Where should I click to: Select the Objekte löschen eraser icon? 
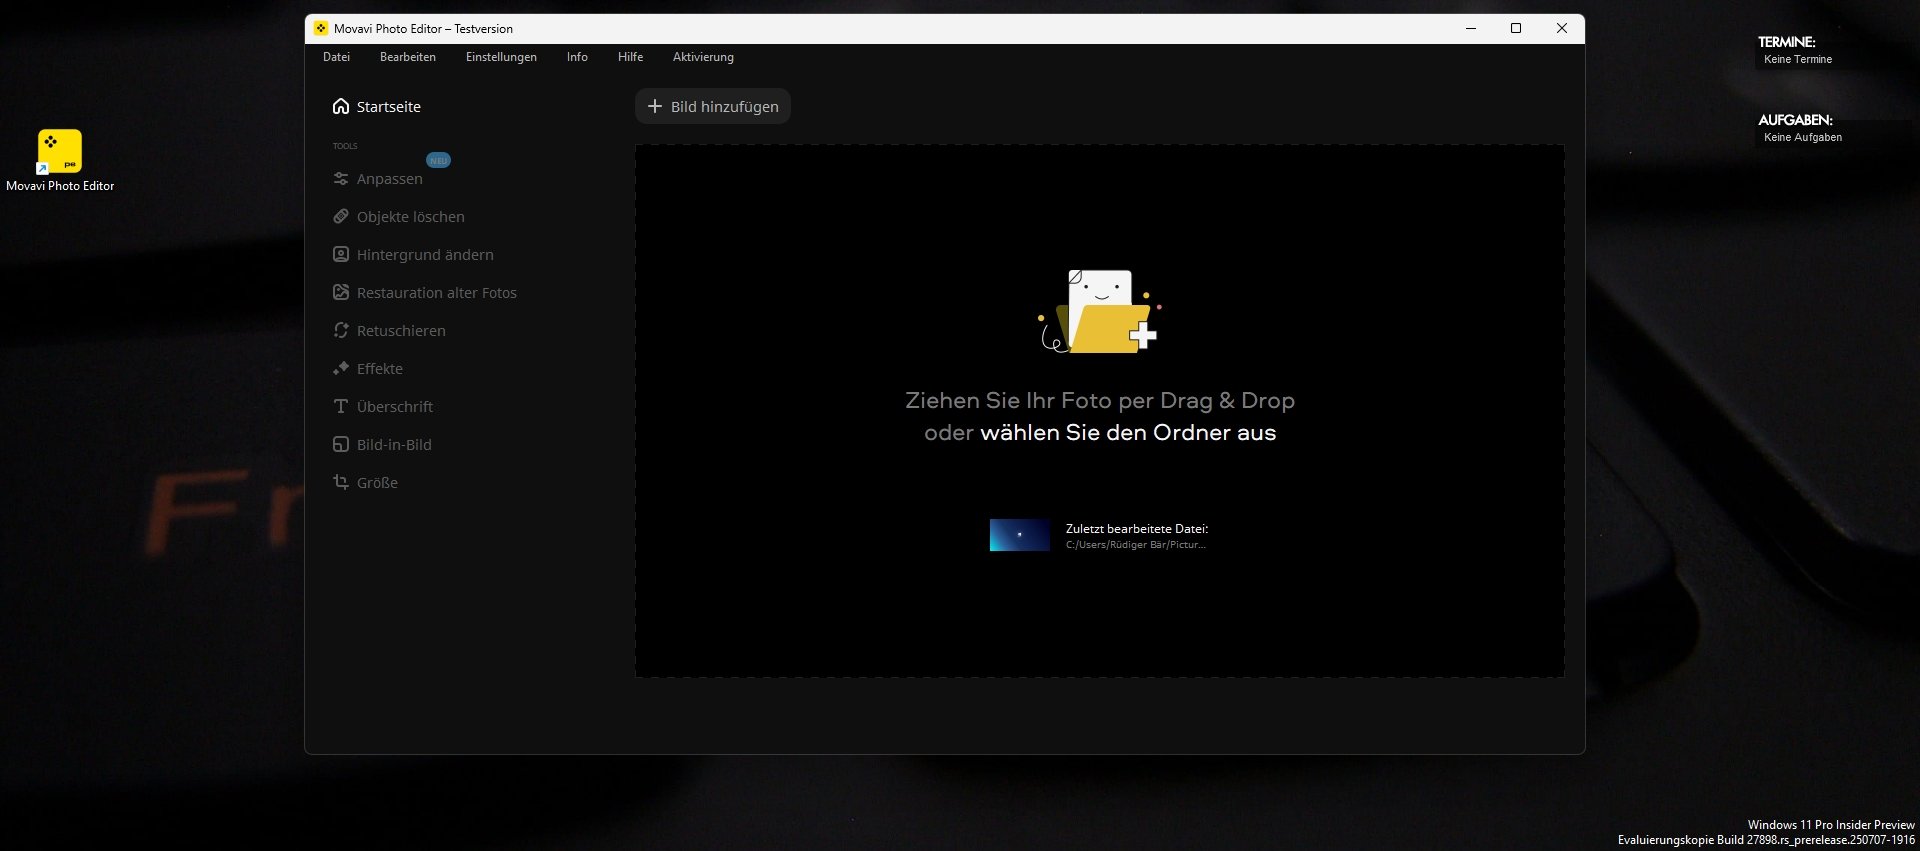341,216
